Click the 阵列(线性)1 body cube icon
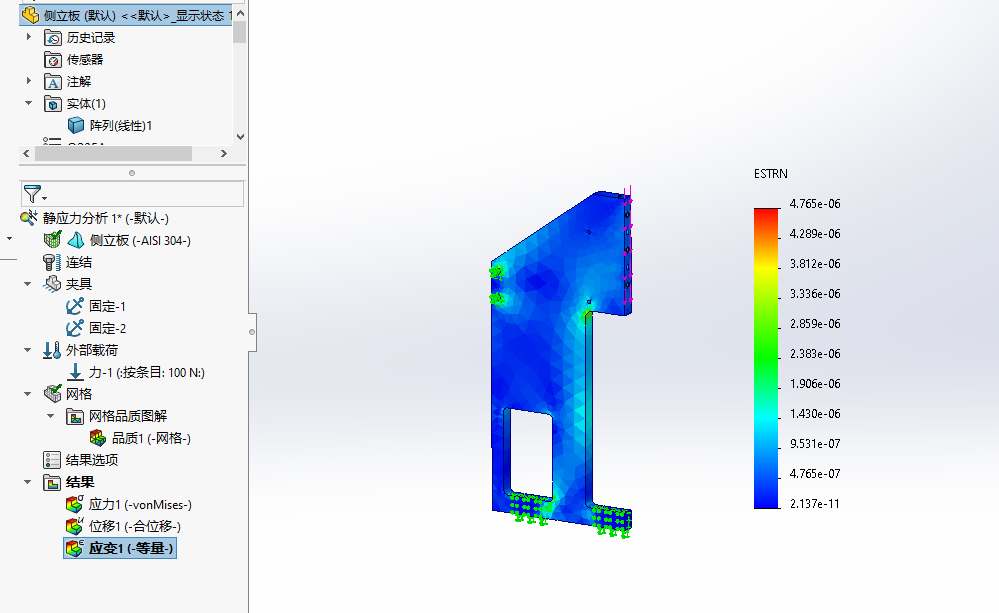This screenshot has height=613, width=999. click(x=76, y=126)
